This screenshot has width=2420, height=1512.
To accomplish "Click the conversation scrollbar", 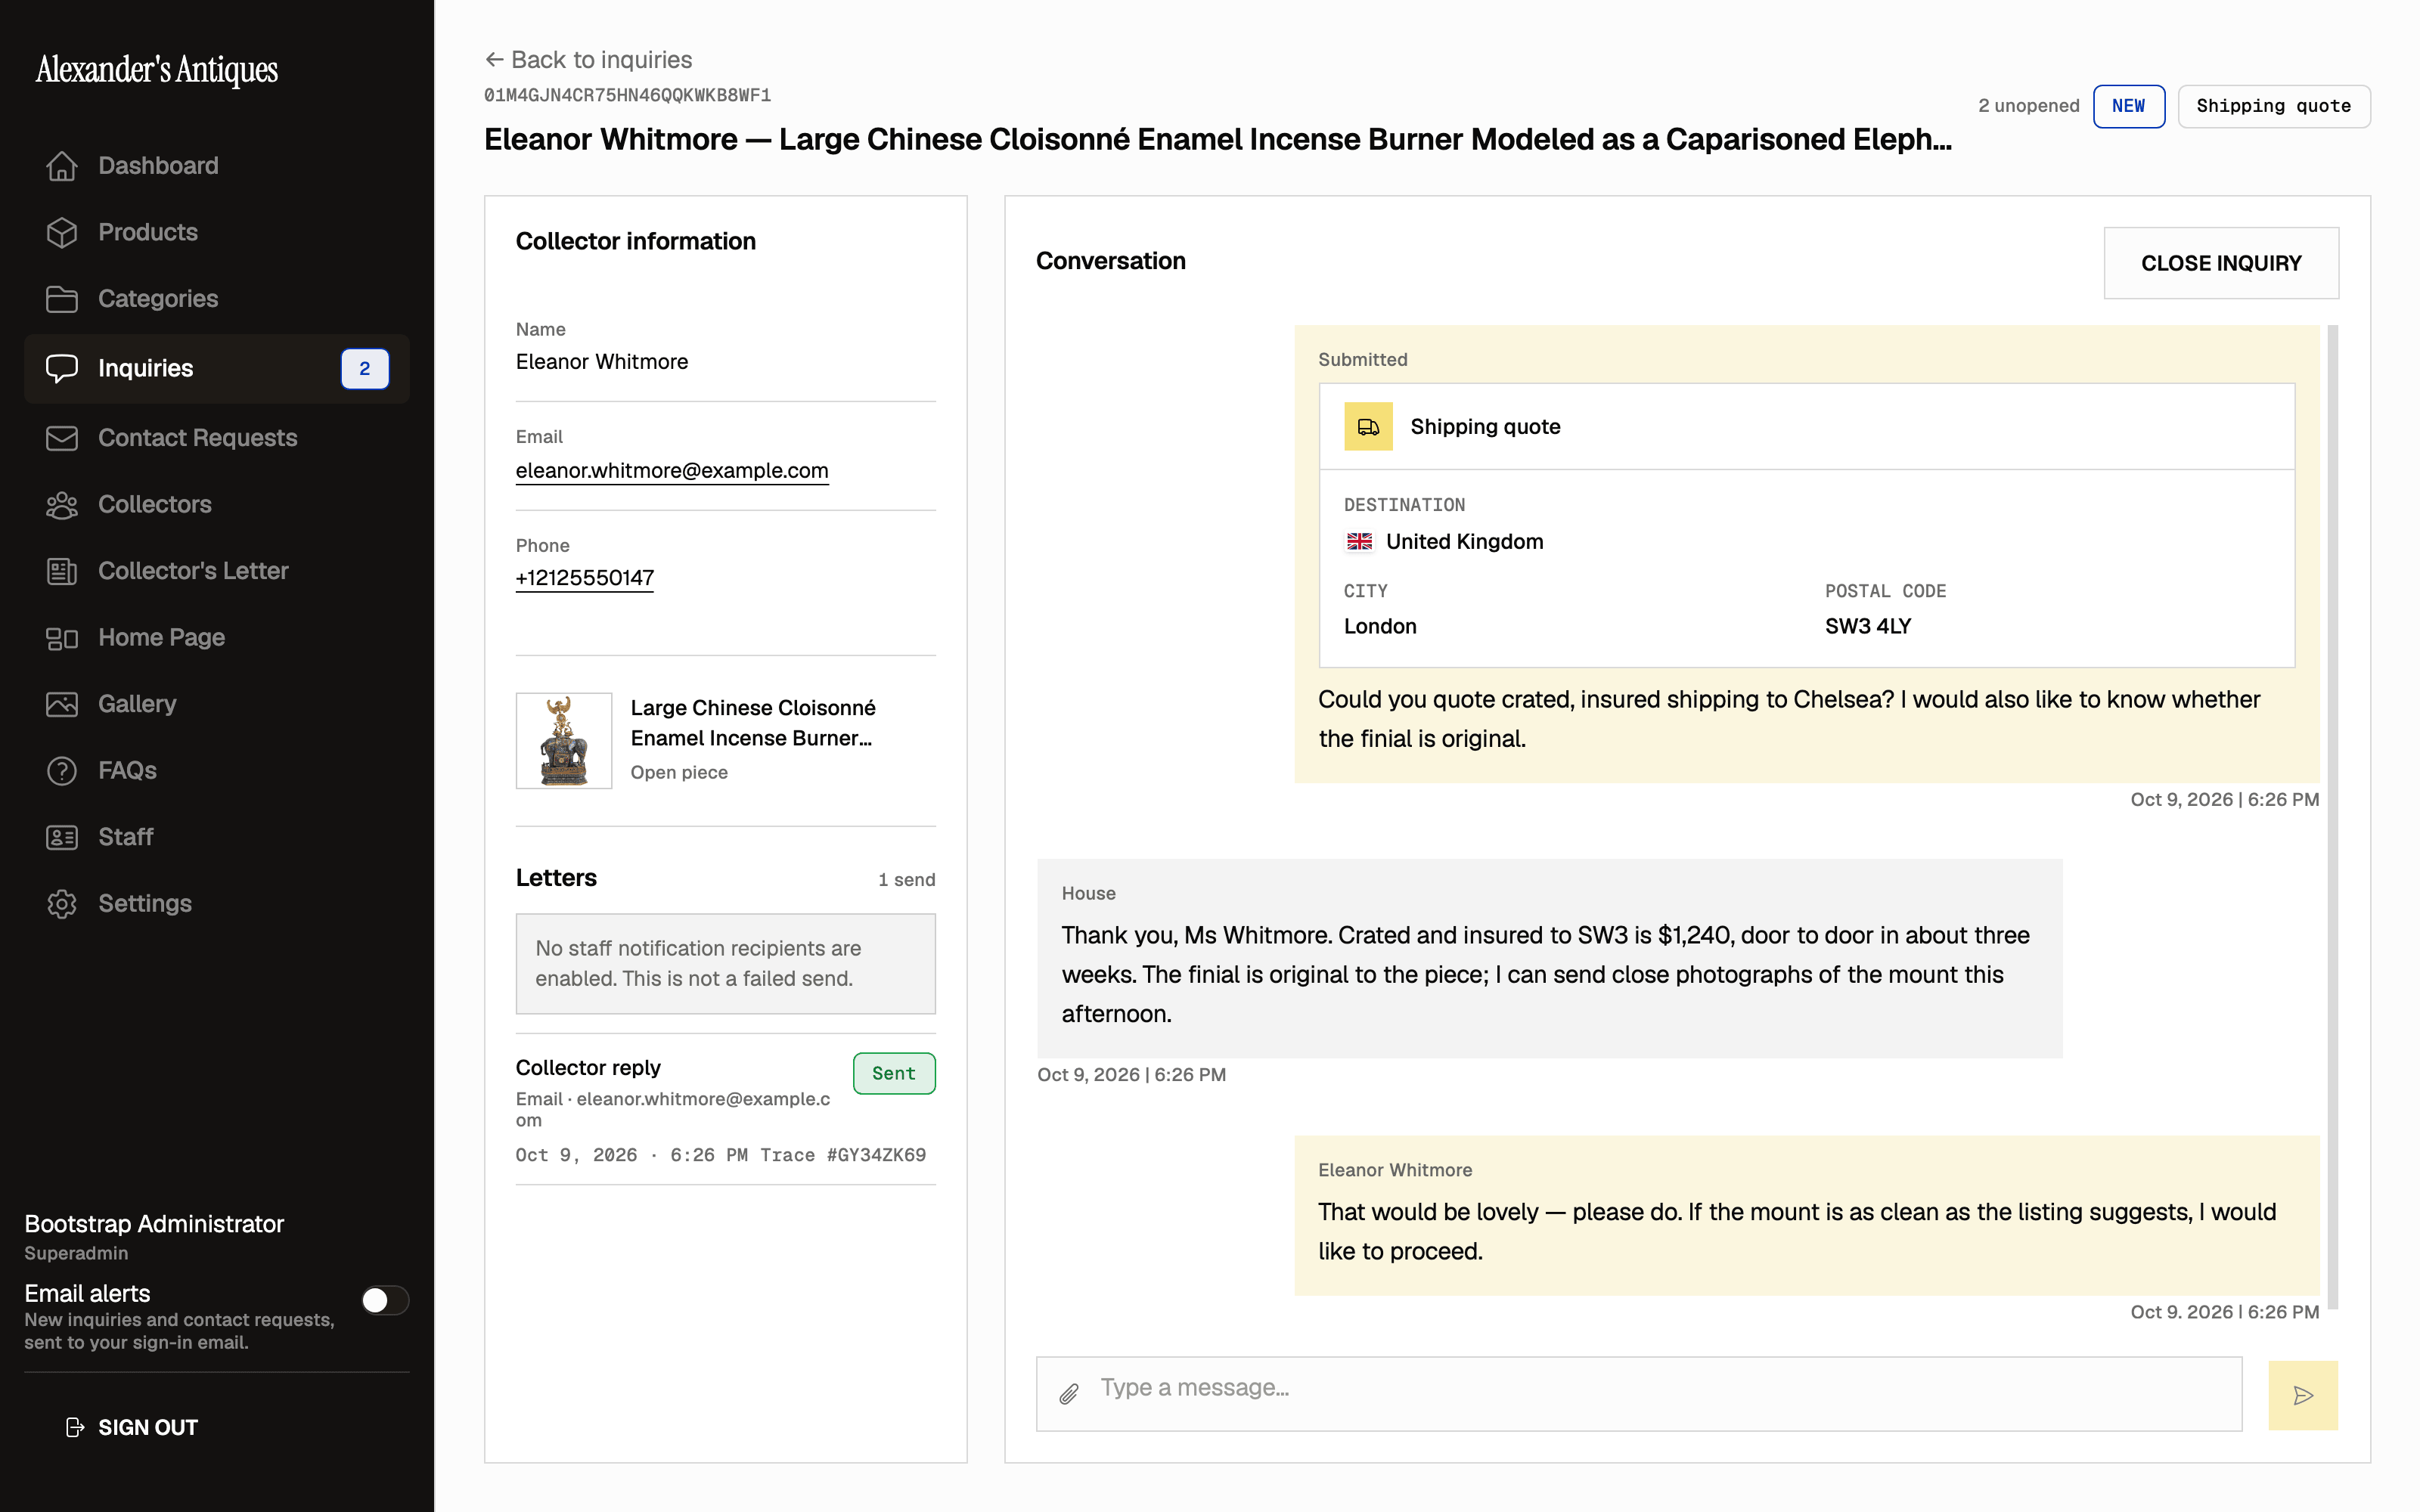I will coord(2333,817).
